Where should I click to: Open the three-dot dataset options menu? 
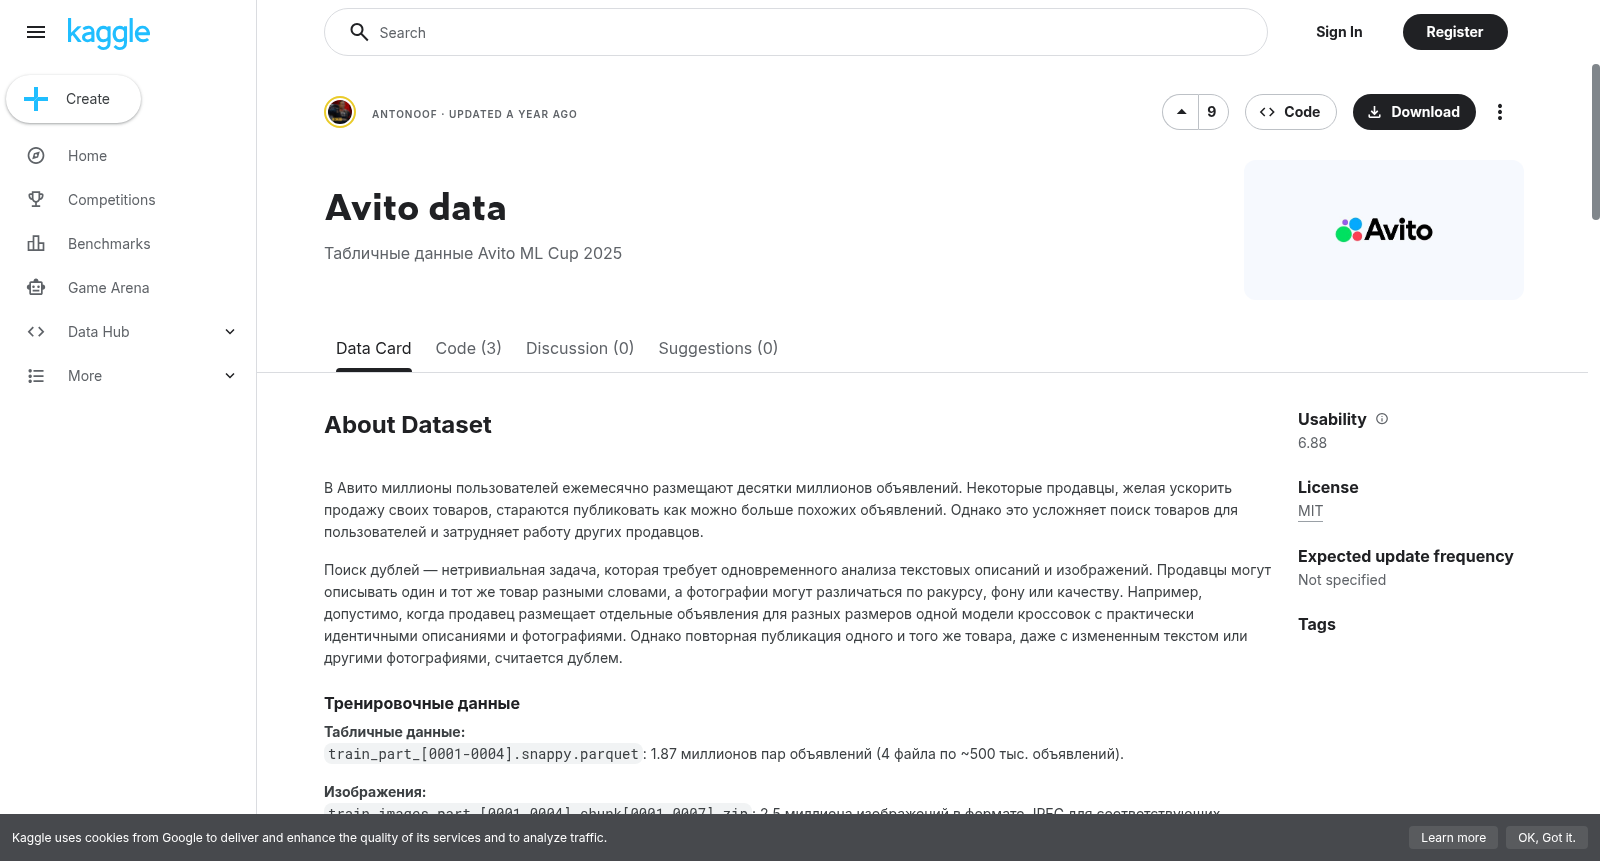tap(1499, 112)
